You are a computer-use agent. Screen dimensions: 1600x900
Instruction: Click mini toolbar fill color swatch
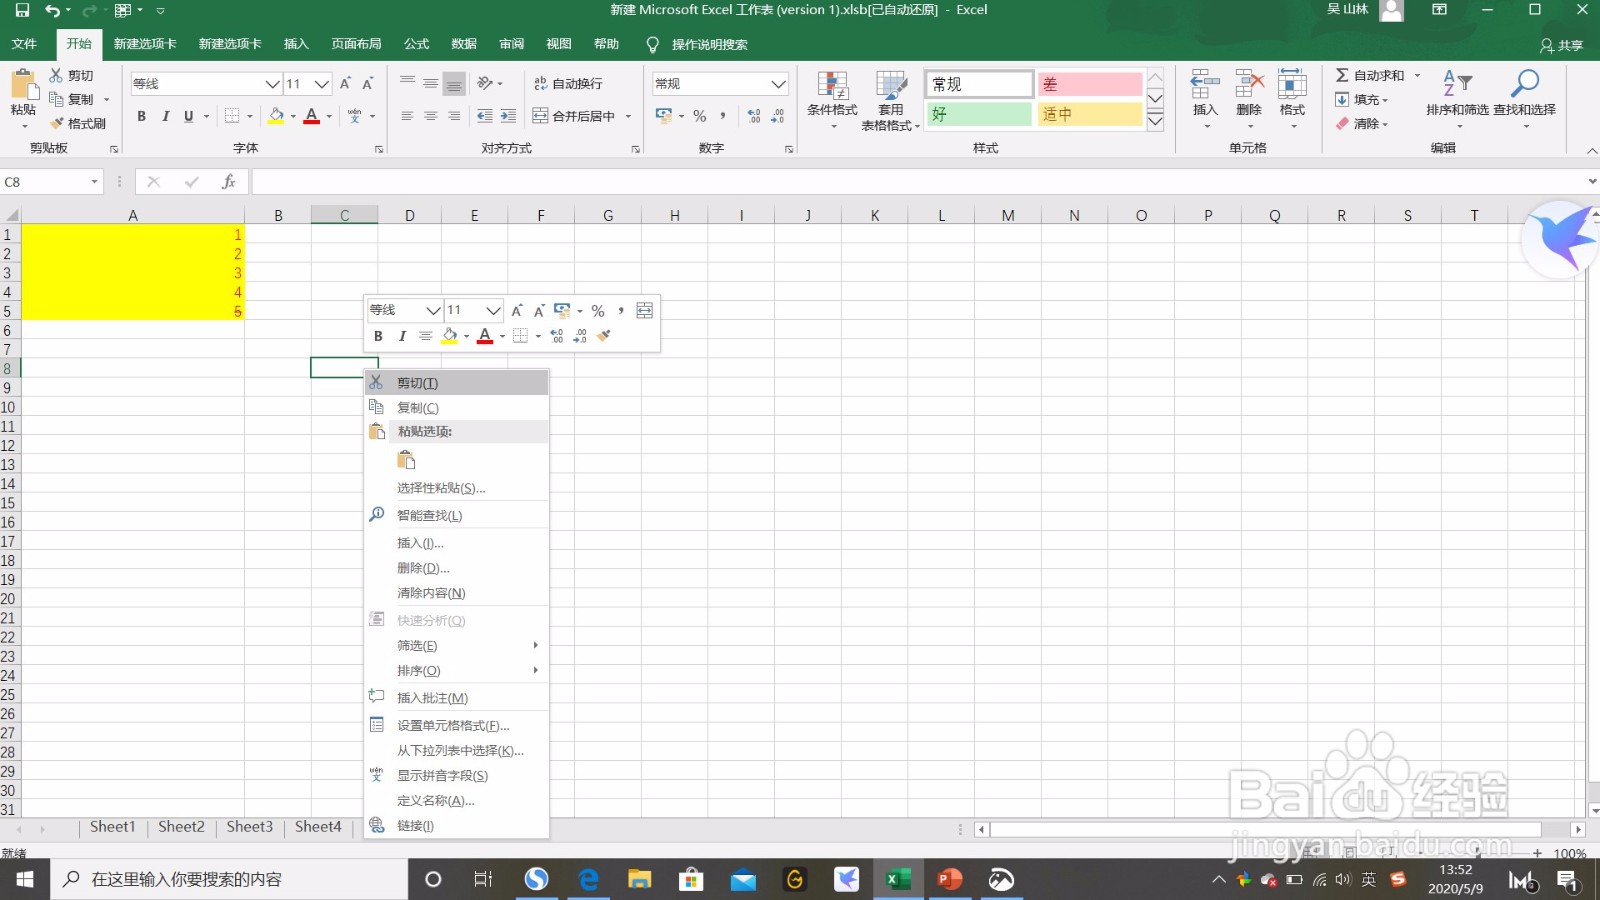[x=450, y=336]
